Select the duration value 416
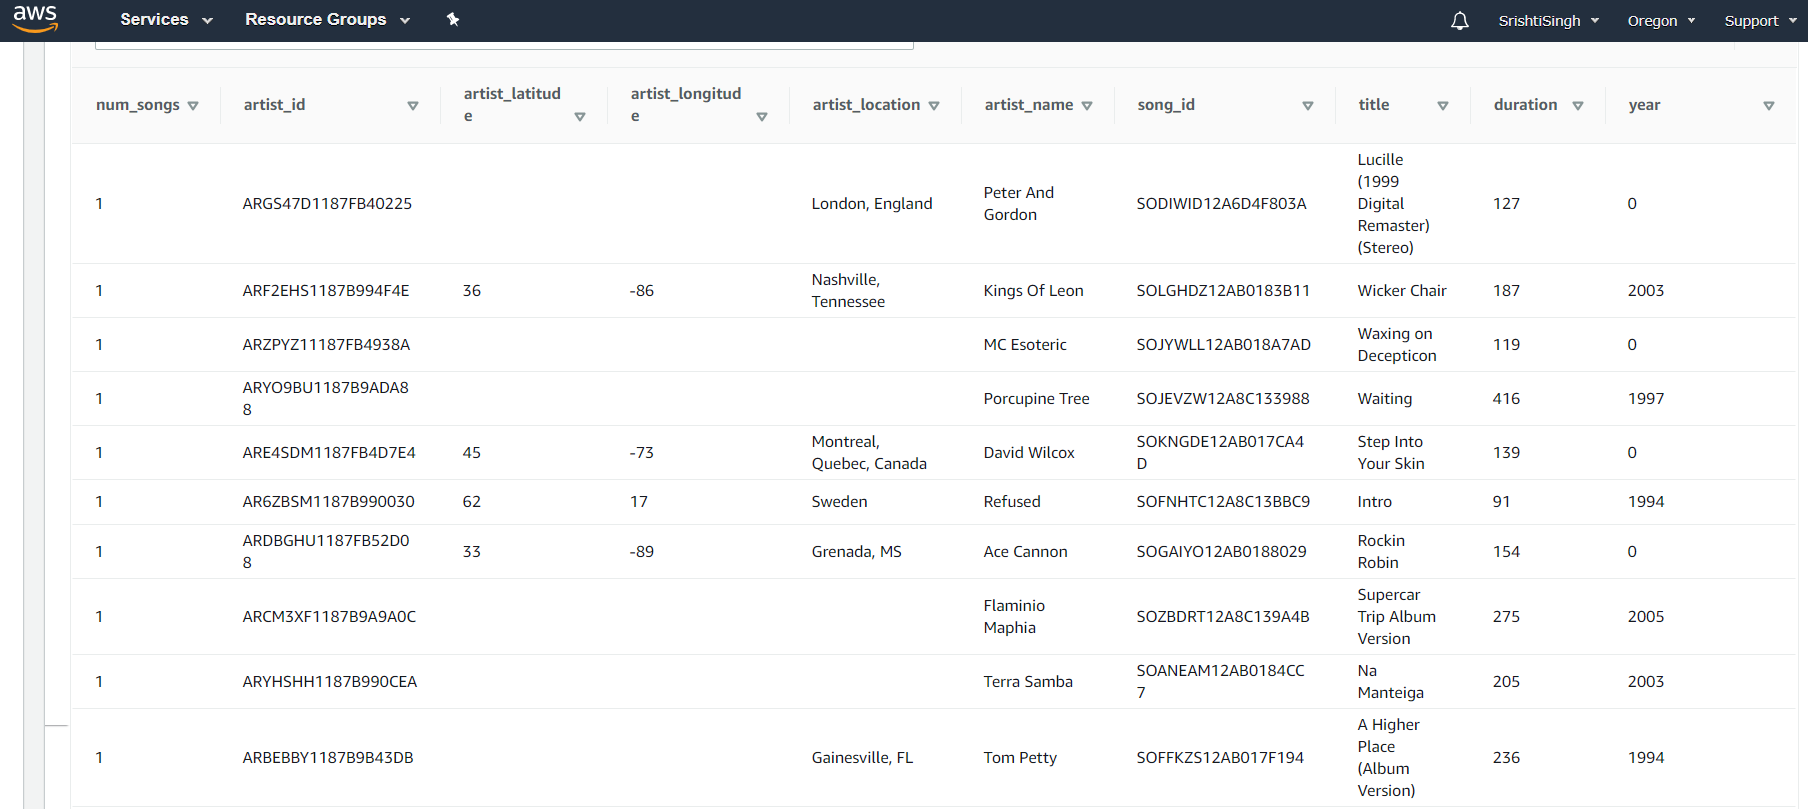The height and width of the screenshot is (809, 1808). pos(1506,399)
